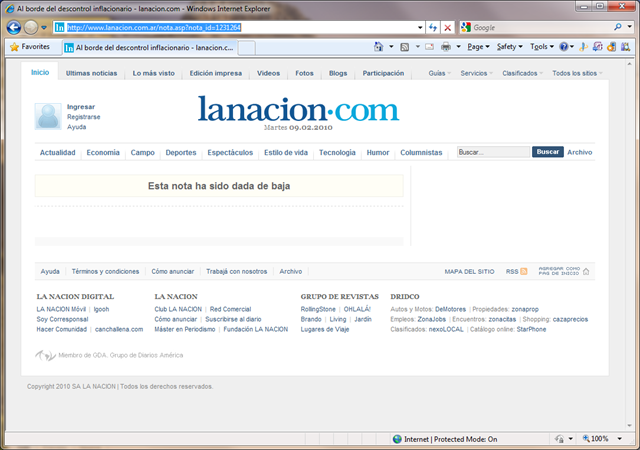Expand the address bar history dropdown
640x450 pixels.
pyautogui.click(x=420, y=27)
